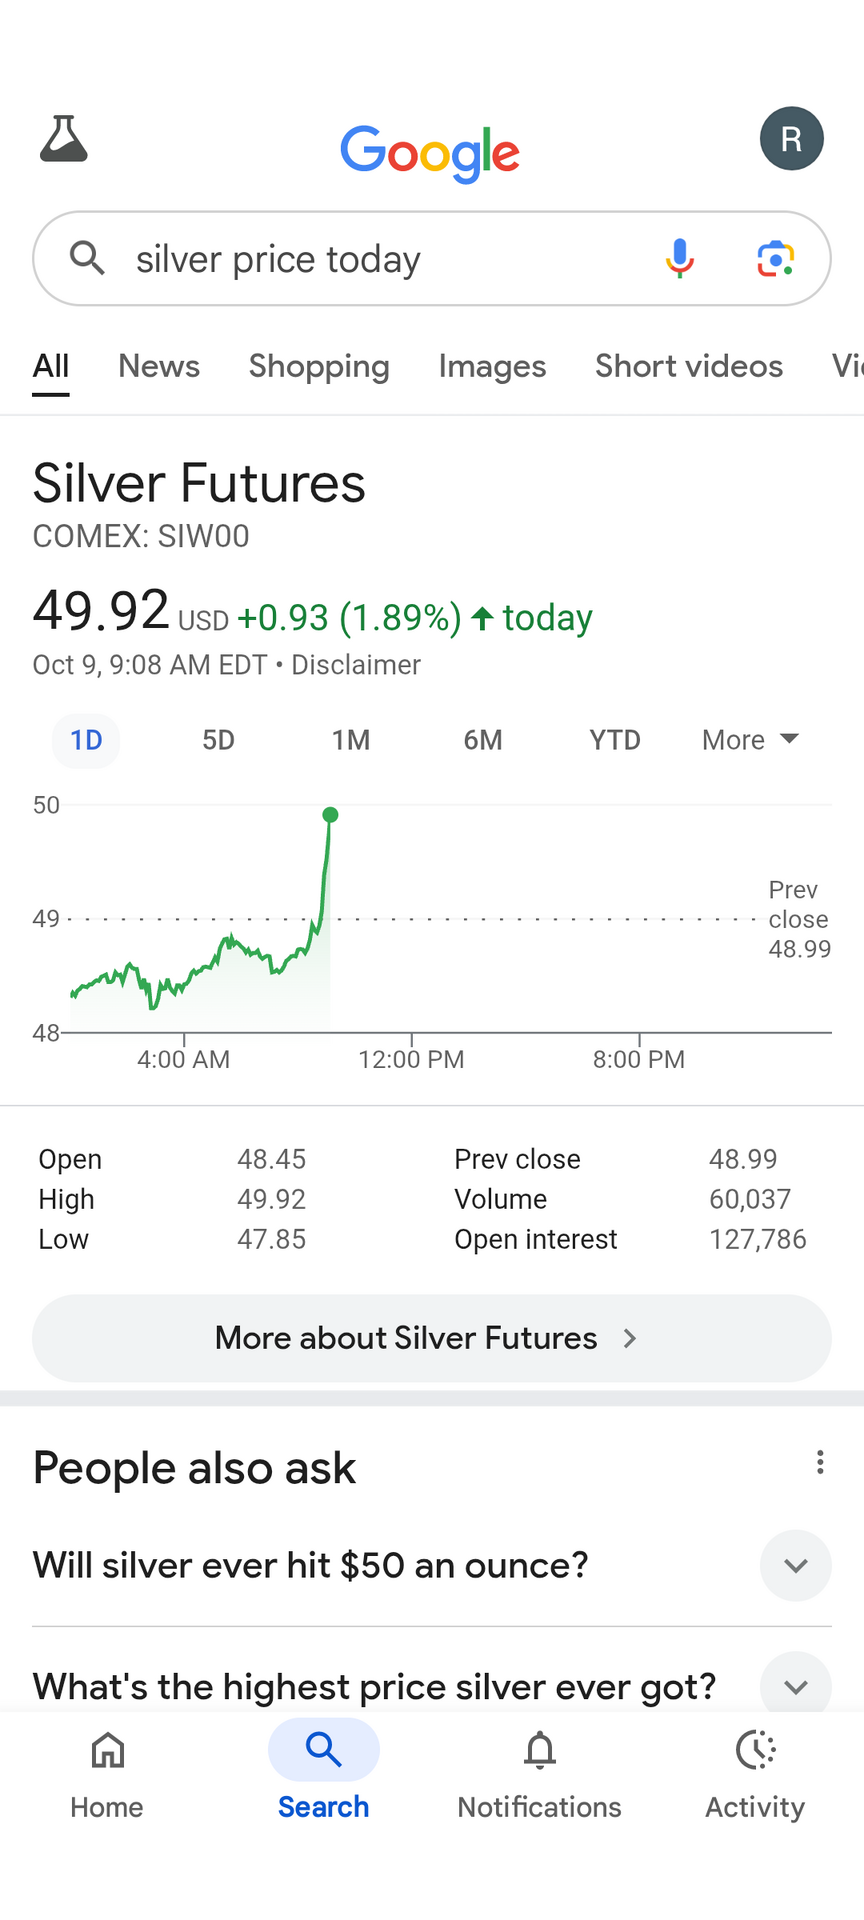Image resolution: width=864 pixels, height=1920 pixels.
Task: Switch chart to 5D range
Action: (x=218, y=741)
